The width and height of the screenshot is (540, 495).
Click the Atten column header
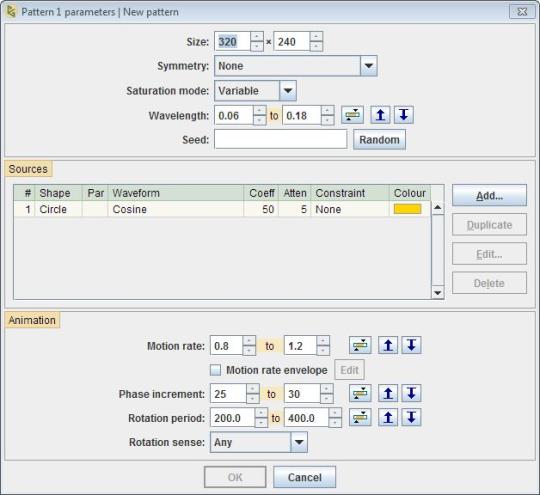click(295, 193)
